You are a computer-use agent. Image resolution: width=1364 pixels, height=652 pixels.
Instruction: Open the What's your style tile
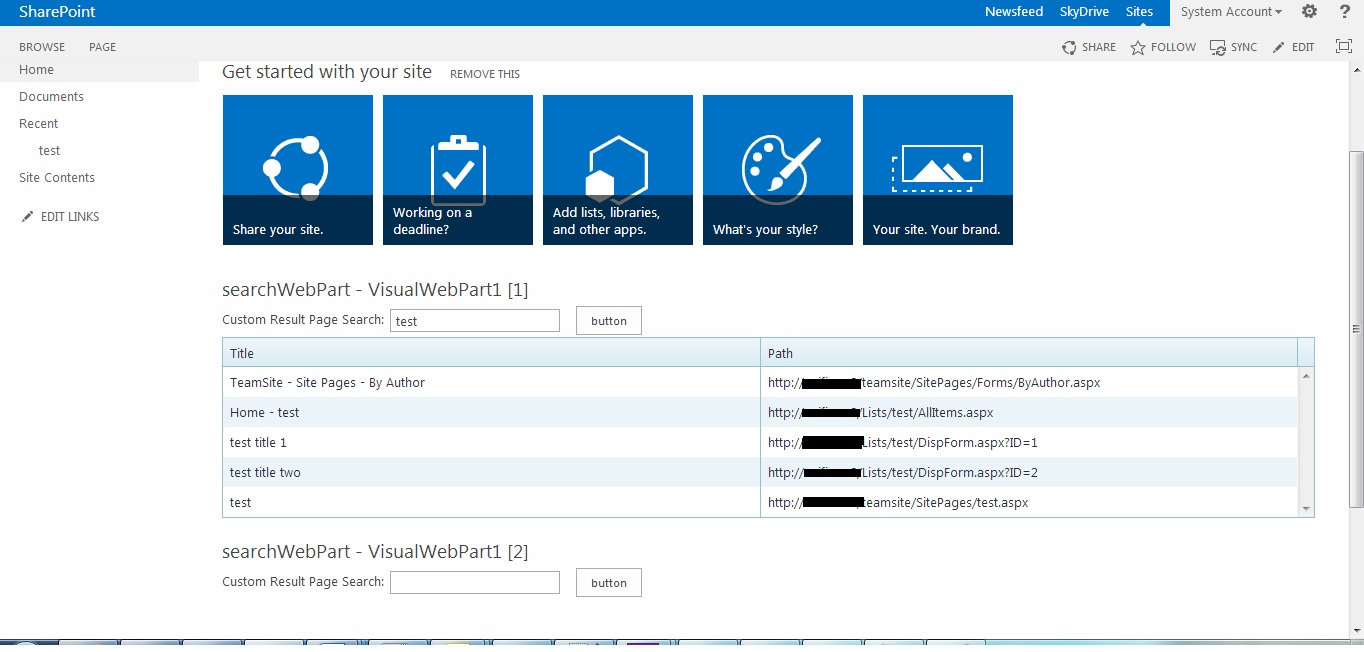777,169
